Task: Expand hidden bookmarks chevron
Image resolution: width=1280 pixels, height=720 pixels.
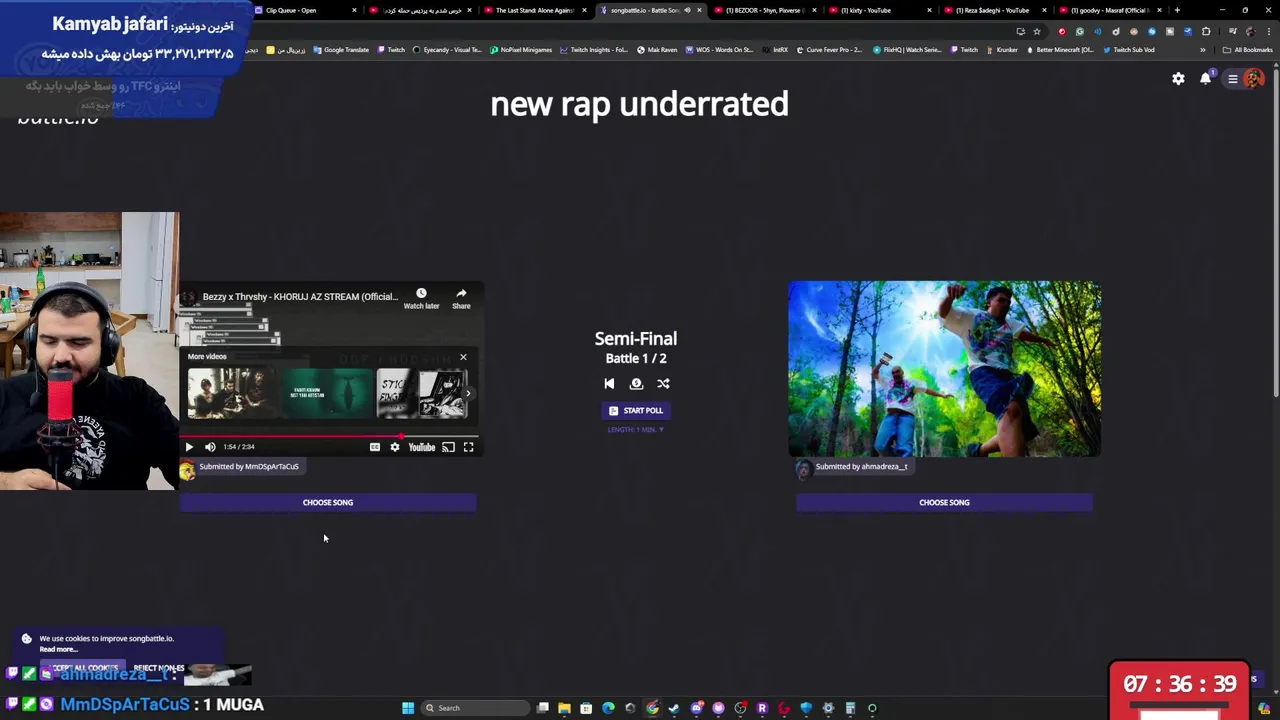Action: click(x=1203, y=50)
